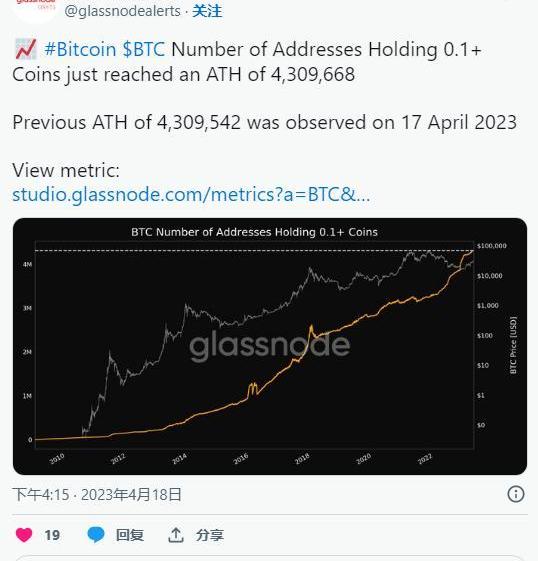
Task: Click the @glassnodealerts handle
Action: click(x=122, y=11)
